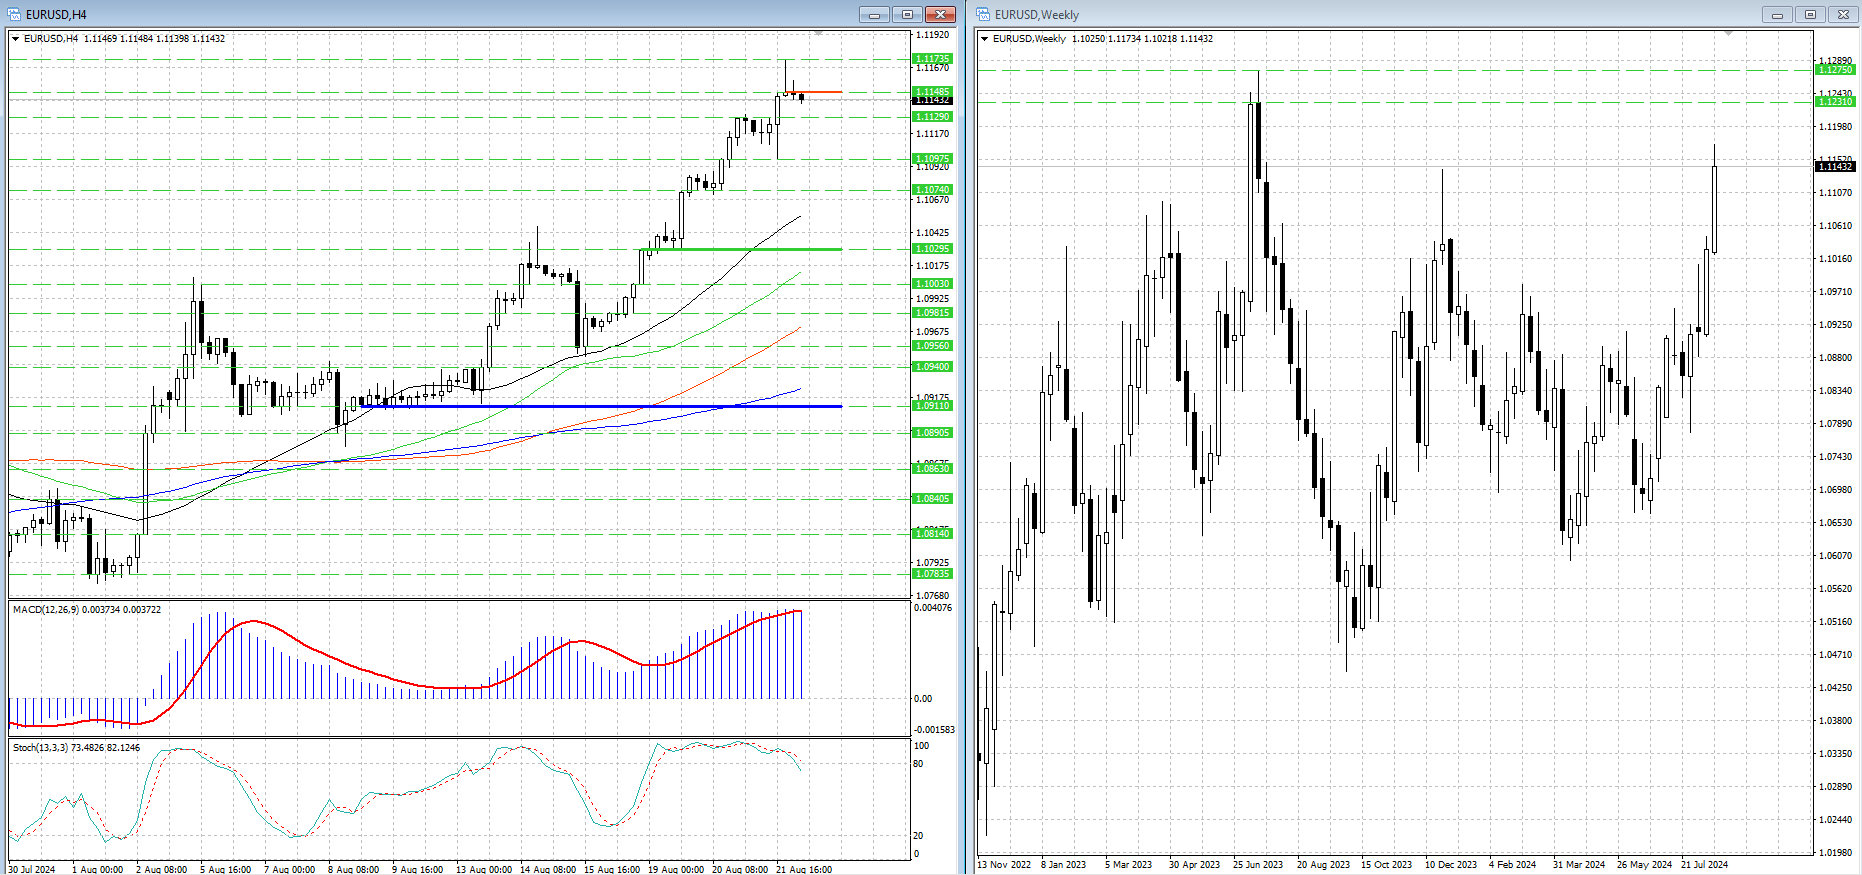This screenshot has width=1862, height=875.
Task: Click the 1.07835 green price label
Action: (x=933, y=574)
